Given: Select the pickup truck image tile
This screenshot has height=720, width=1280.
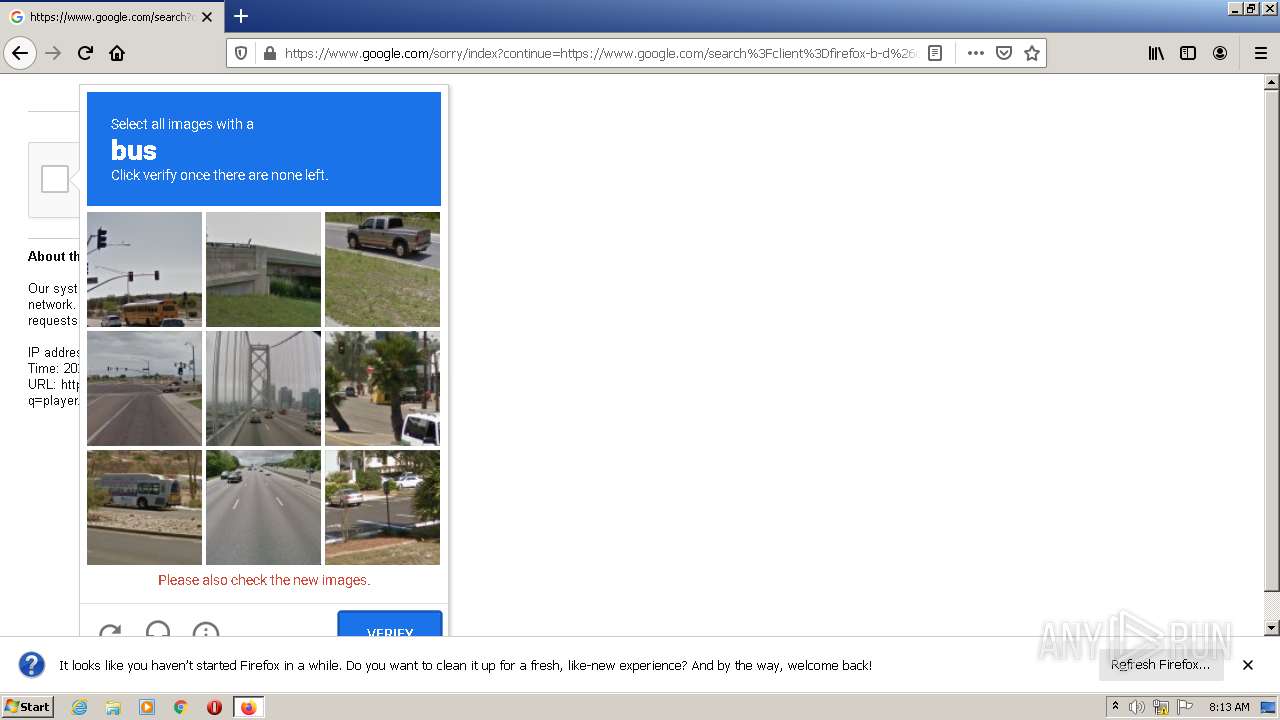Looking at the screenshot, I should 382,269.
